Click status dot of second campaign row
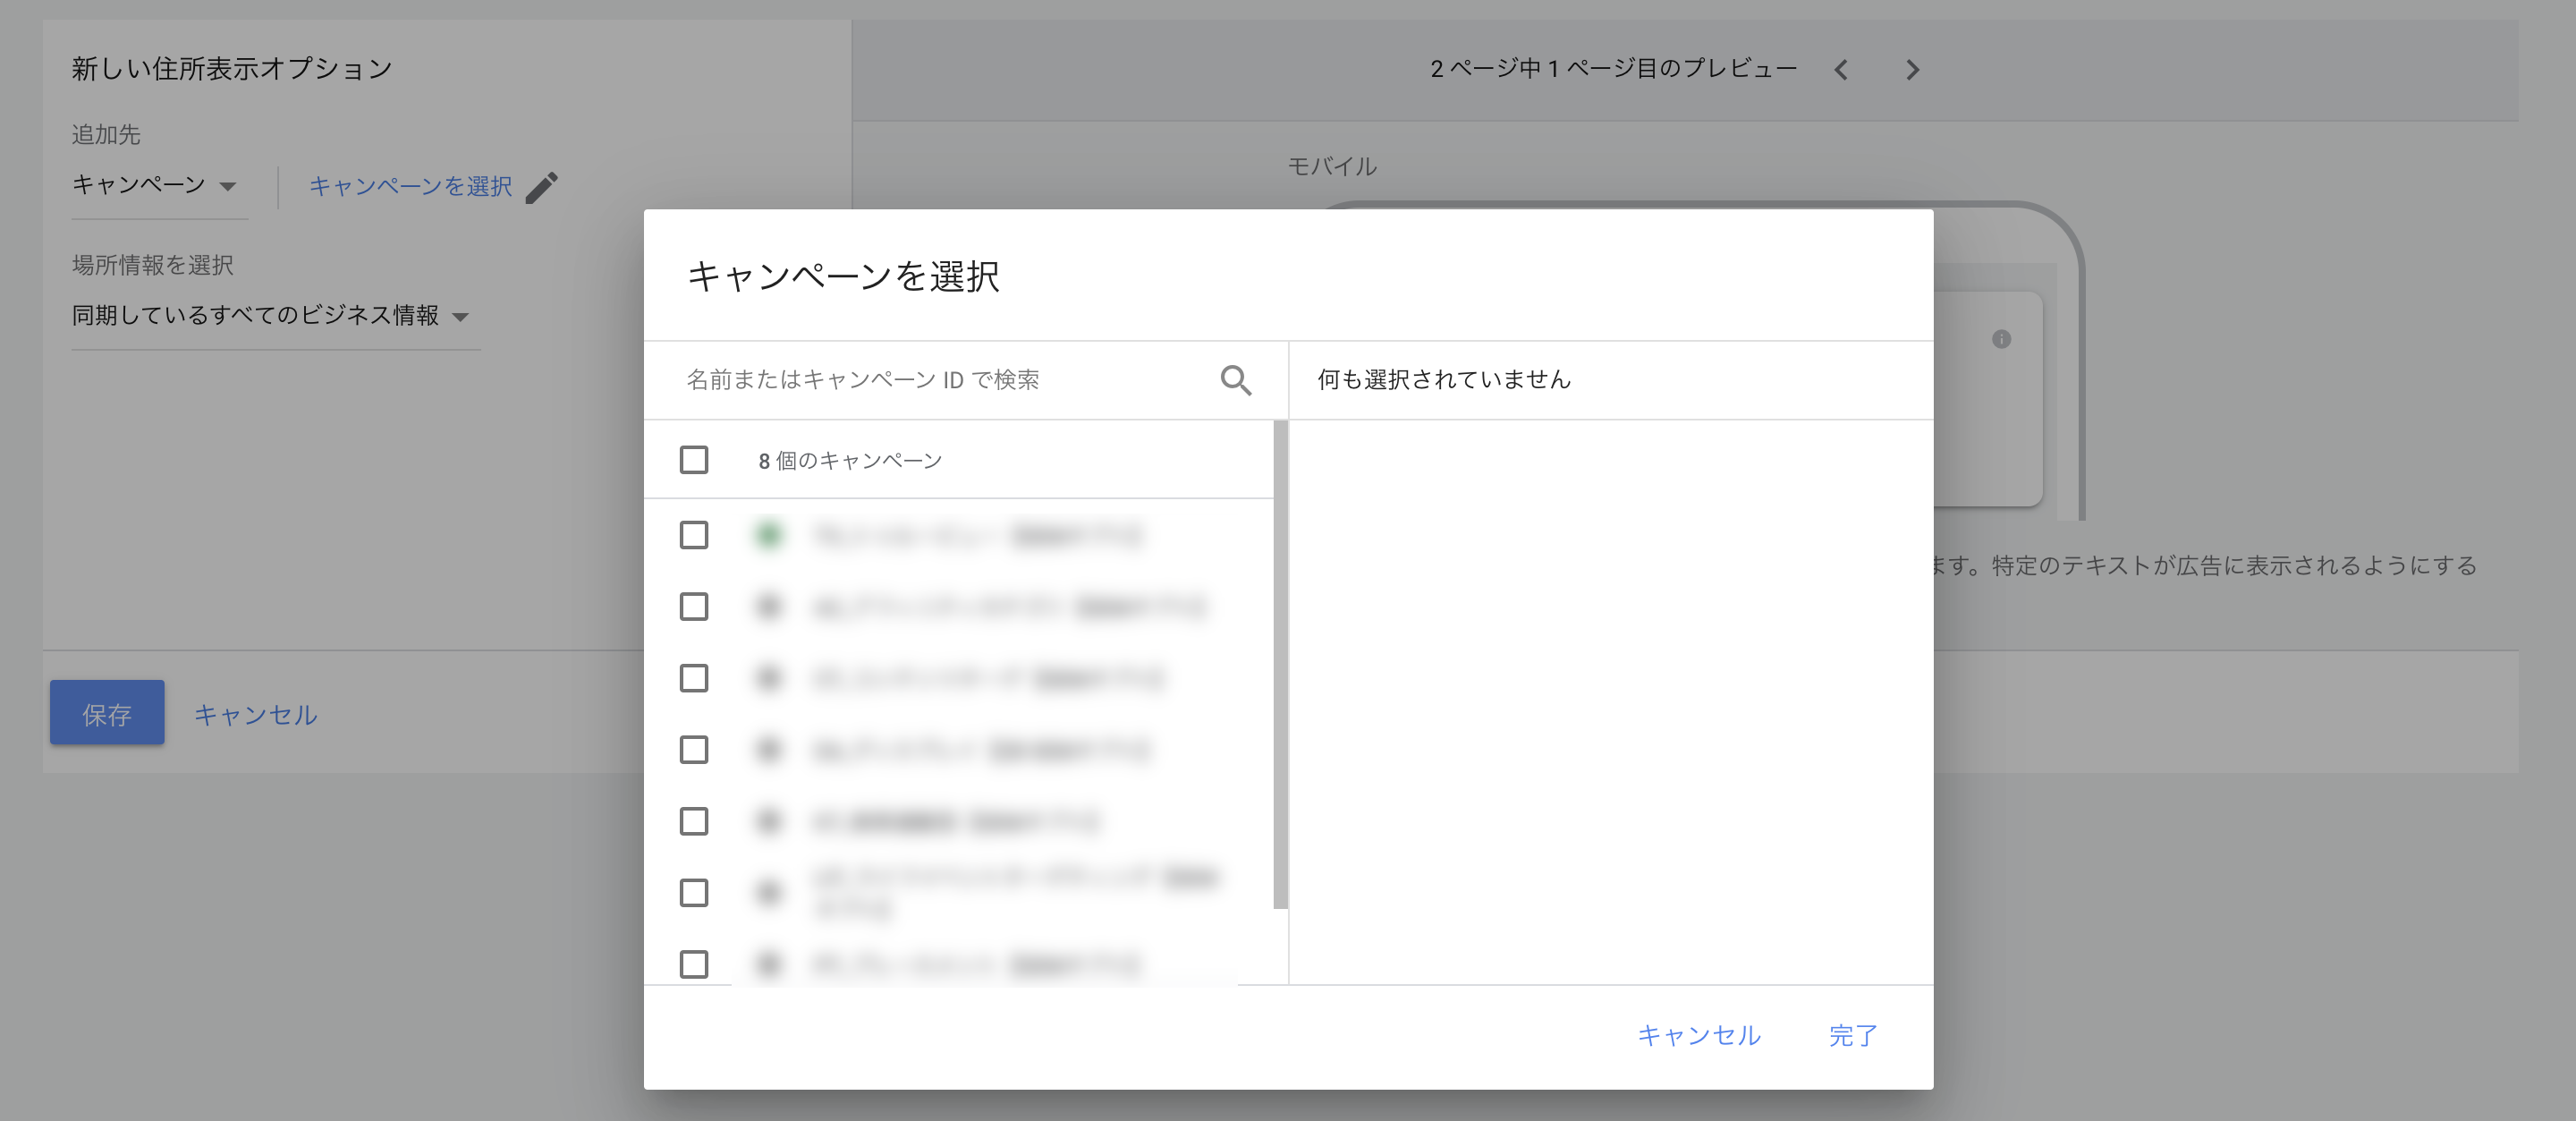 pyautogui.click(x=768, y=607)
